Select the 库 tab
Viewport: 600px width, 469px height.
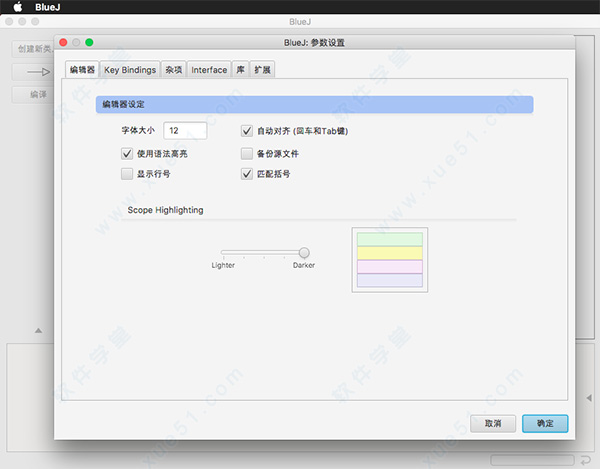240,70
